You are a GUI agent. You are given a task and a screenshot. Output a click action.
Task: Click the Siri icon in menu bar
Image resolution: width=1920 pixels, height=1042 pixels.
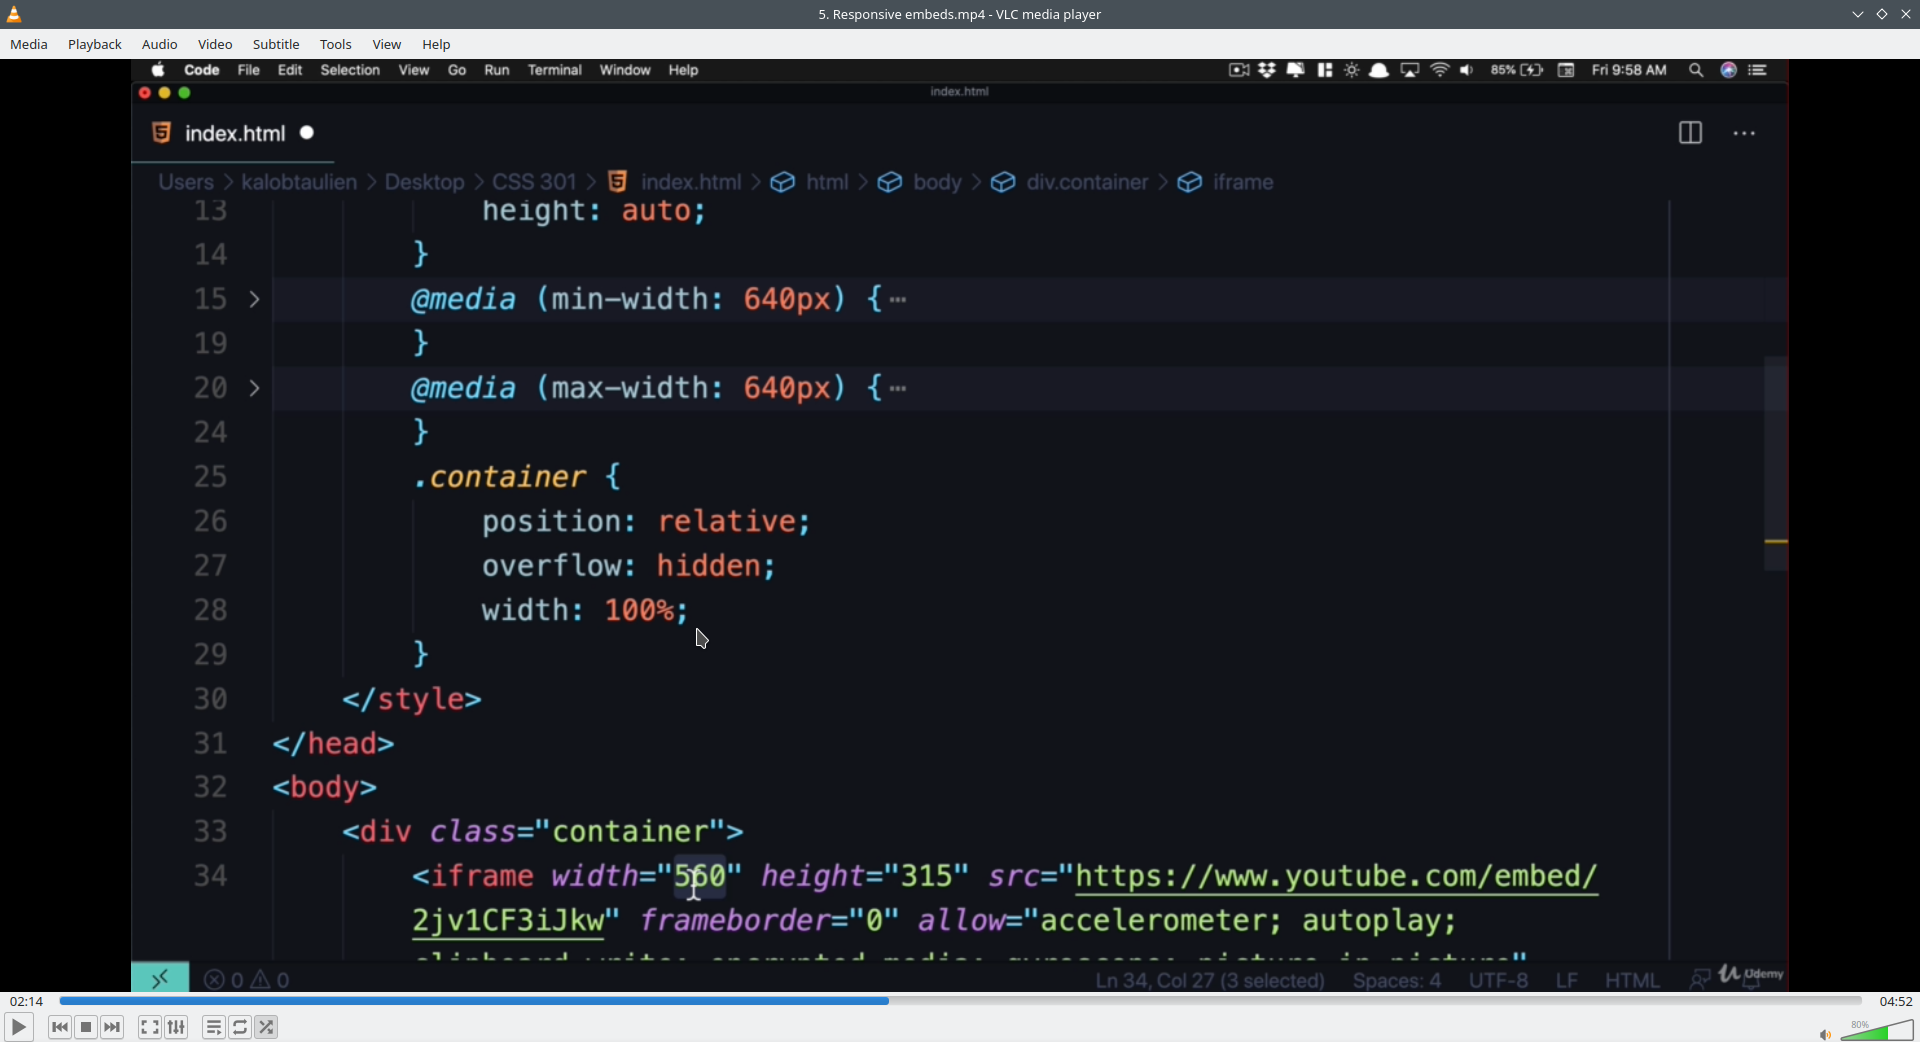(1728, 70)
